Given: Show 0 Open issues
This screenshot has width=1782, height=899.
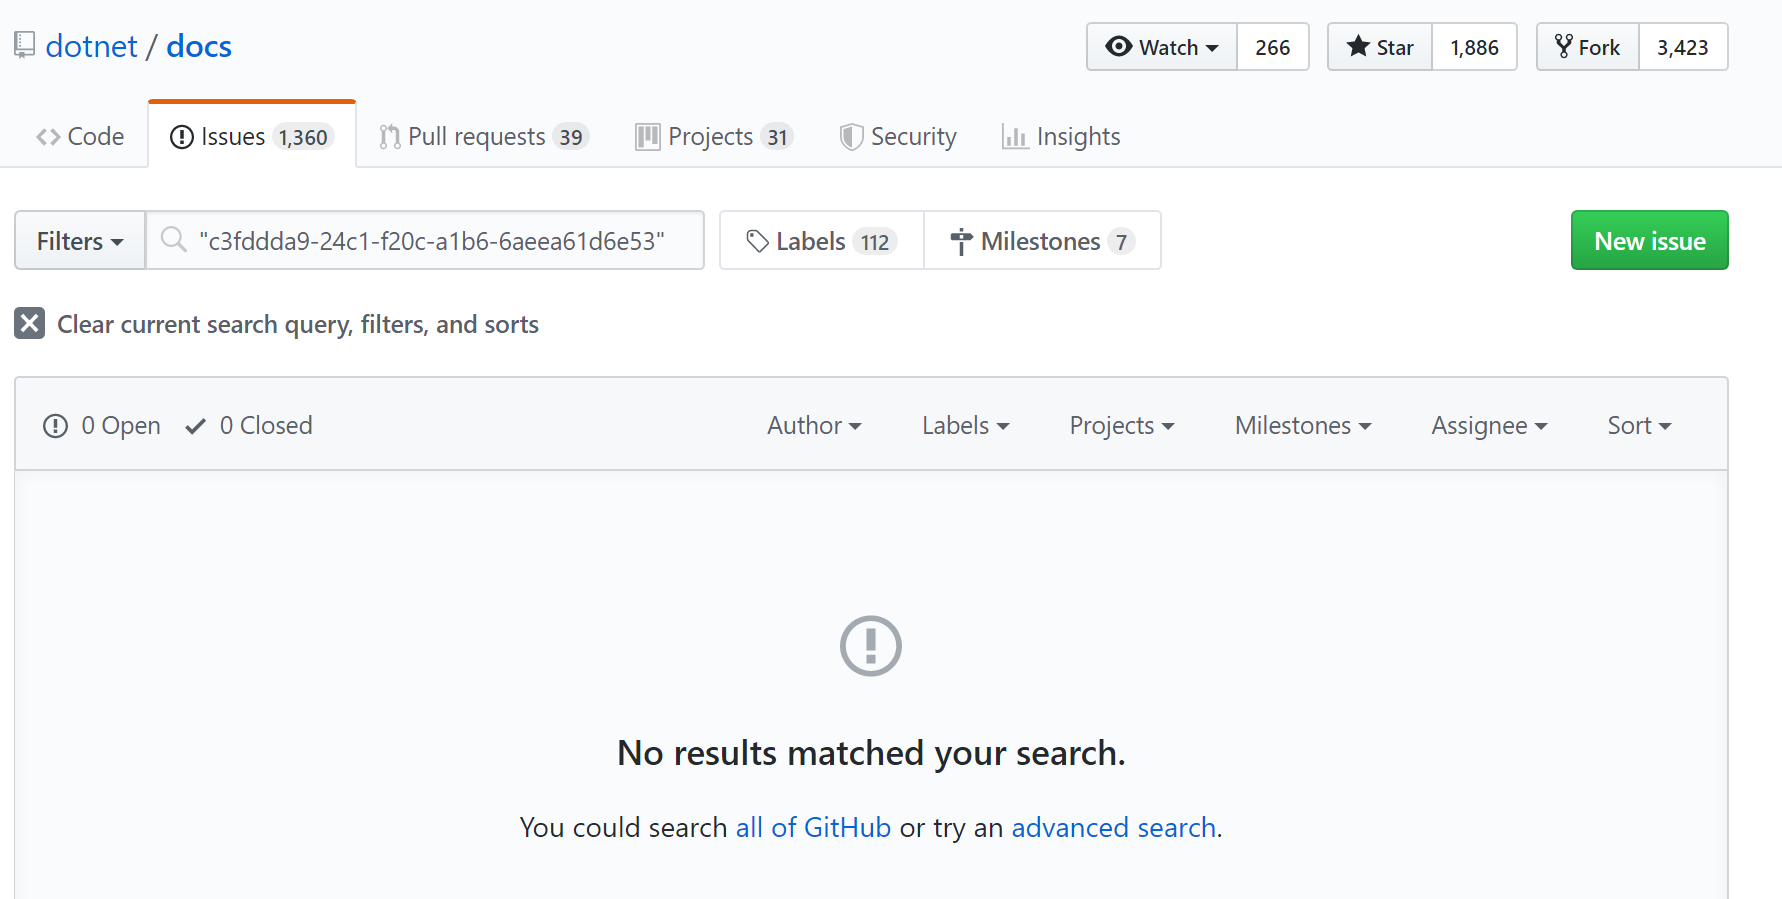Looking at the screenshot, I should (x=102, y=425).
